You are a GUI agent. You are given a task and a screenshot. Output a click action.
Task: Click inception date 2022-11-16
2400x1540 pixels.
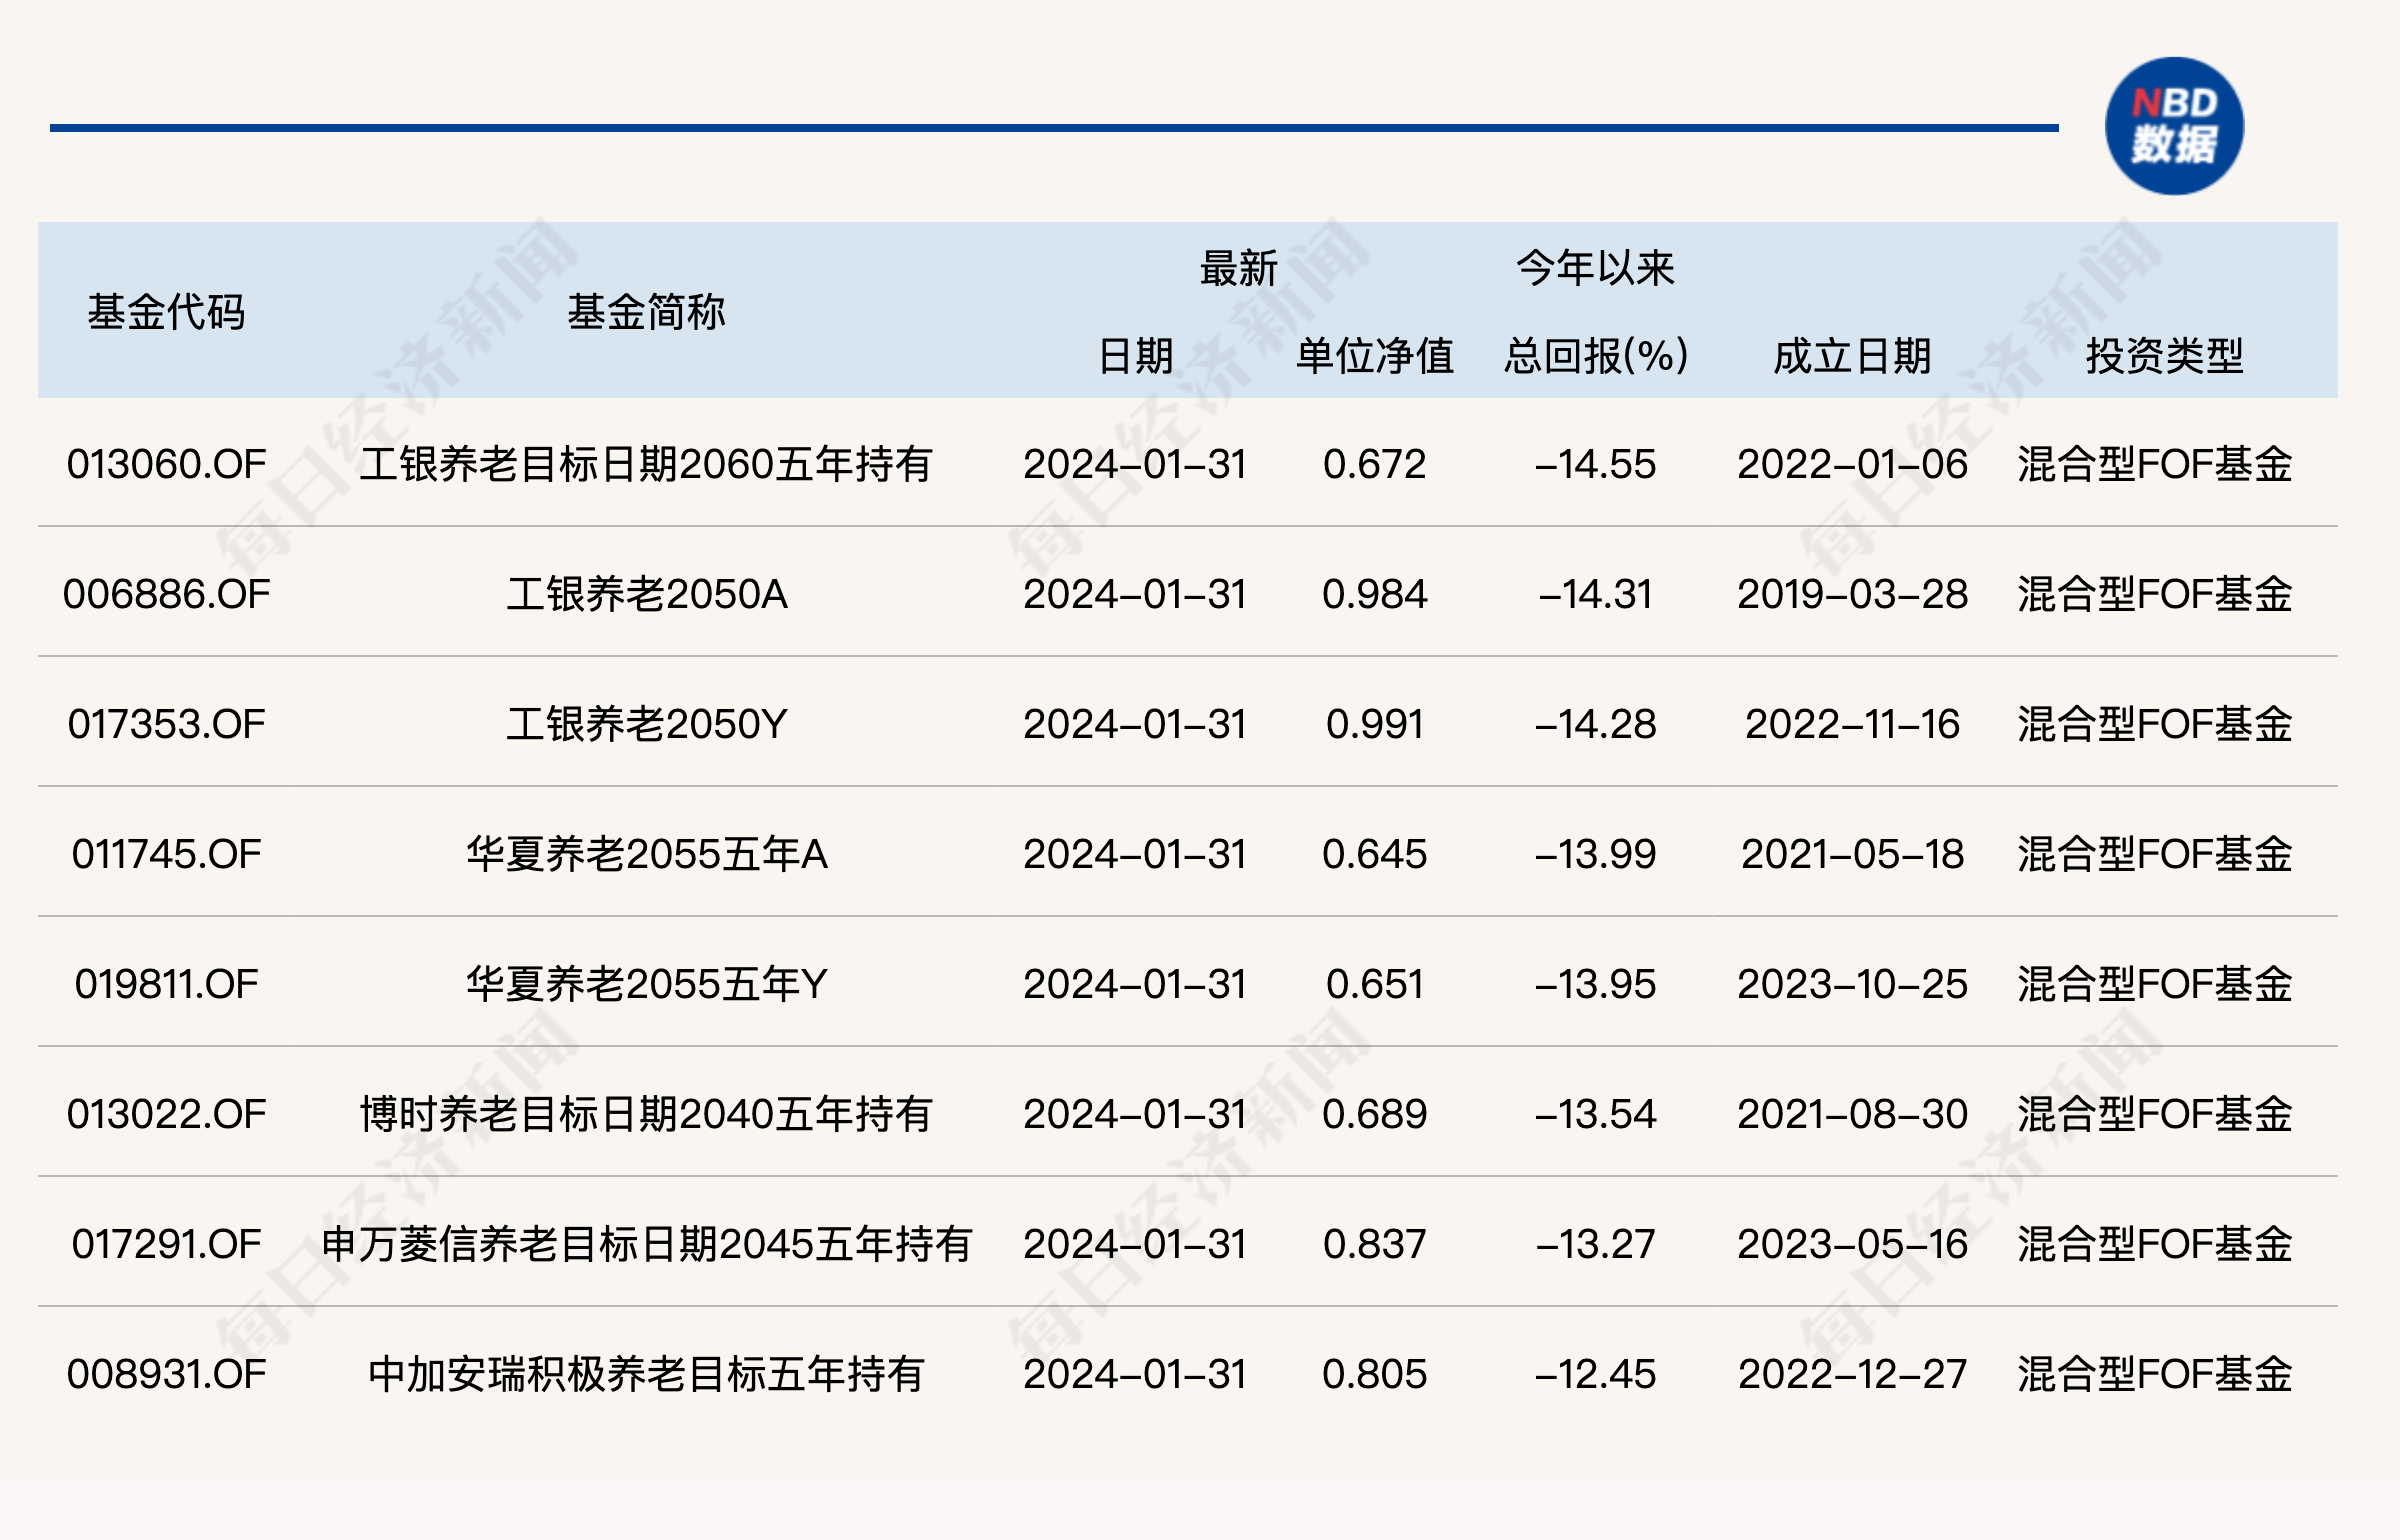tap(1852, 724)
